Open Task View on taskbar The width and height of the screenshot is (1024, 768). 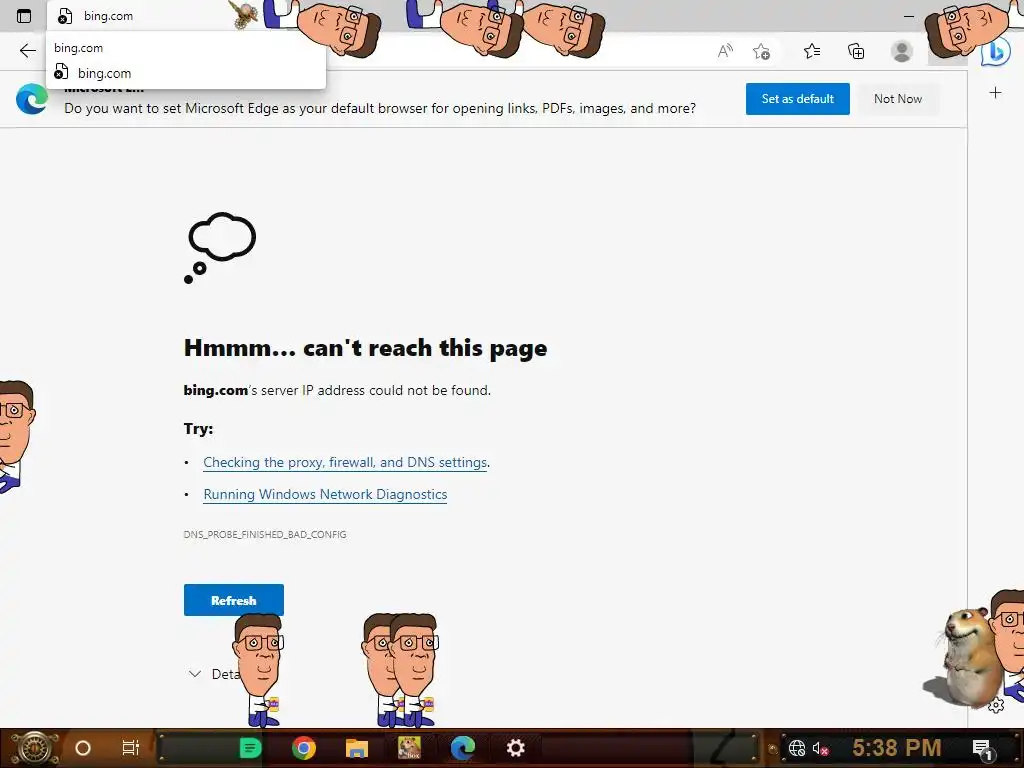131,748
